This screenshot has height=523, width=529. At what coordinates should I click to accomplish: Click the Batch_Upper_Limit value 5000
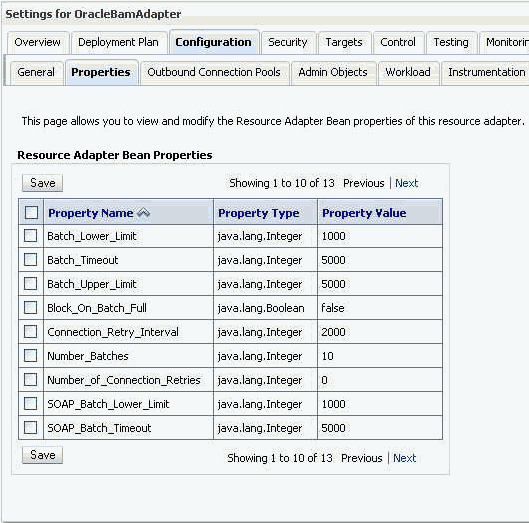(x=333, y=284)
